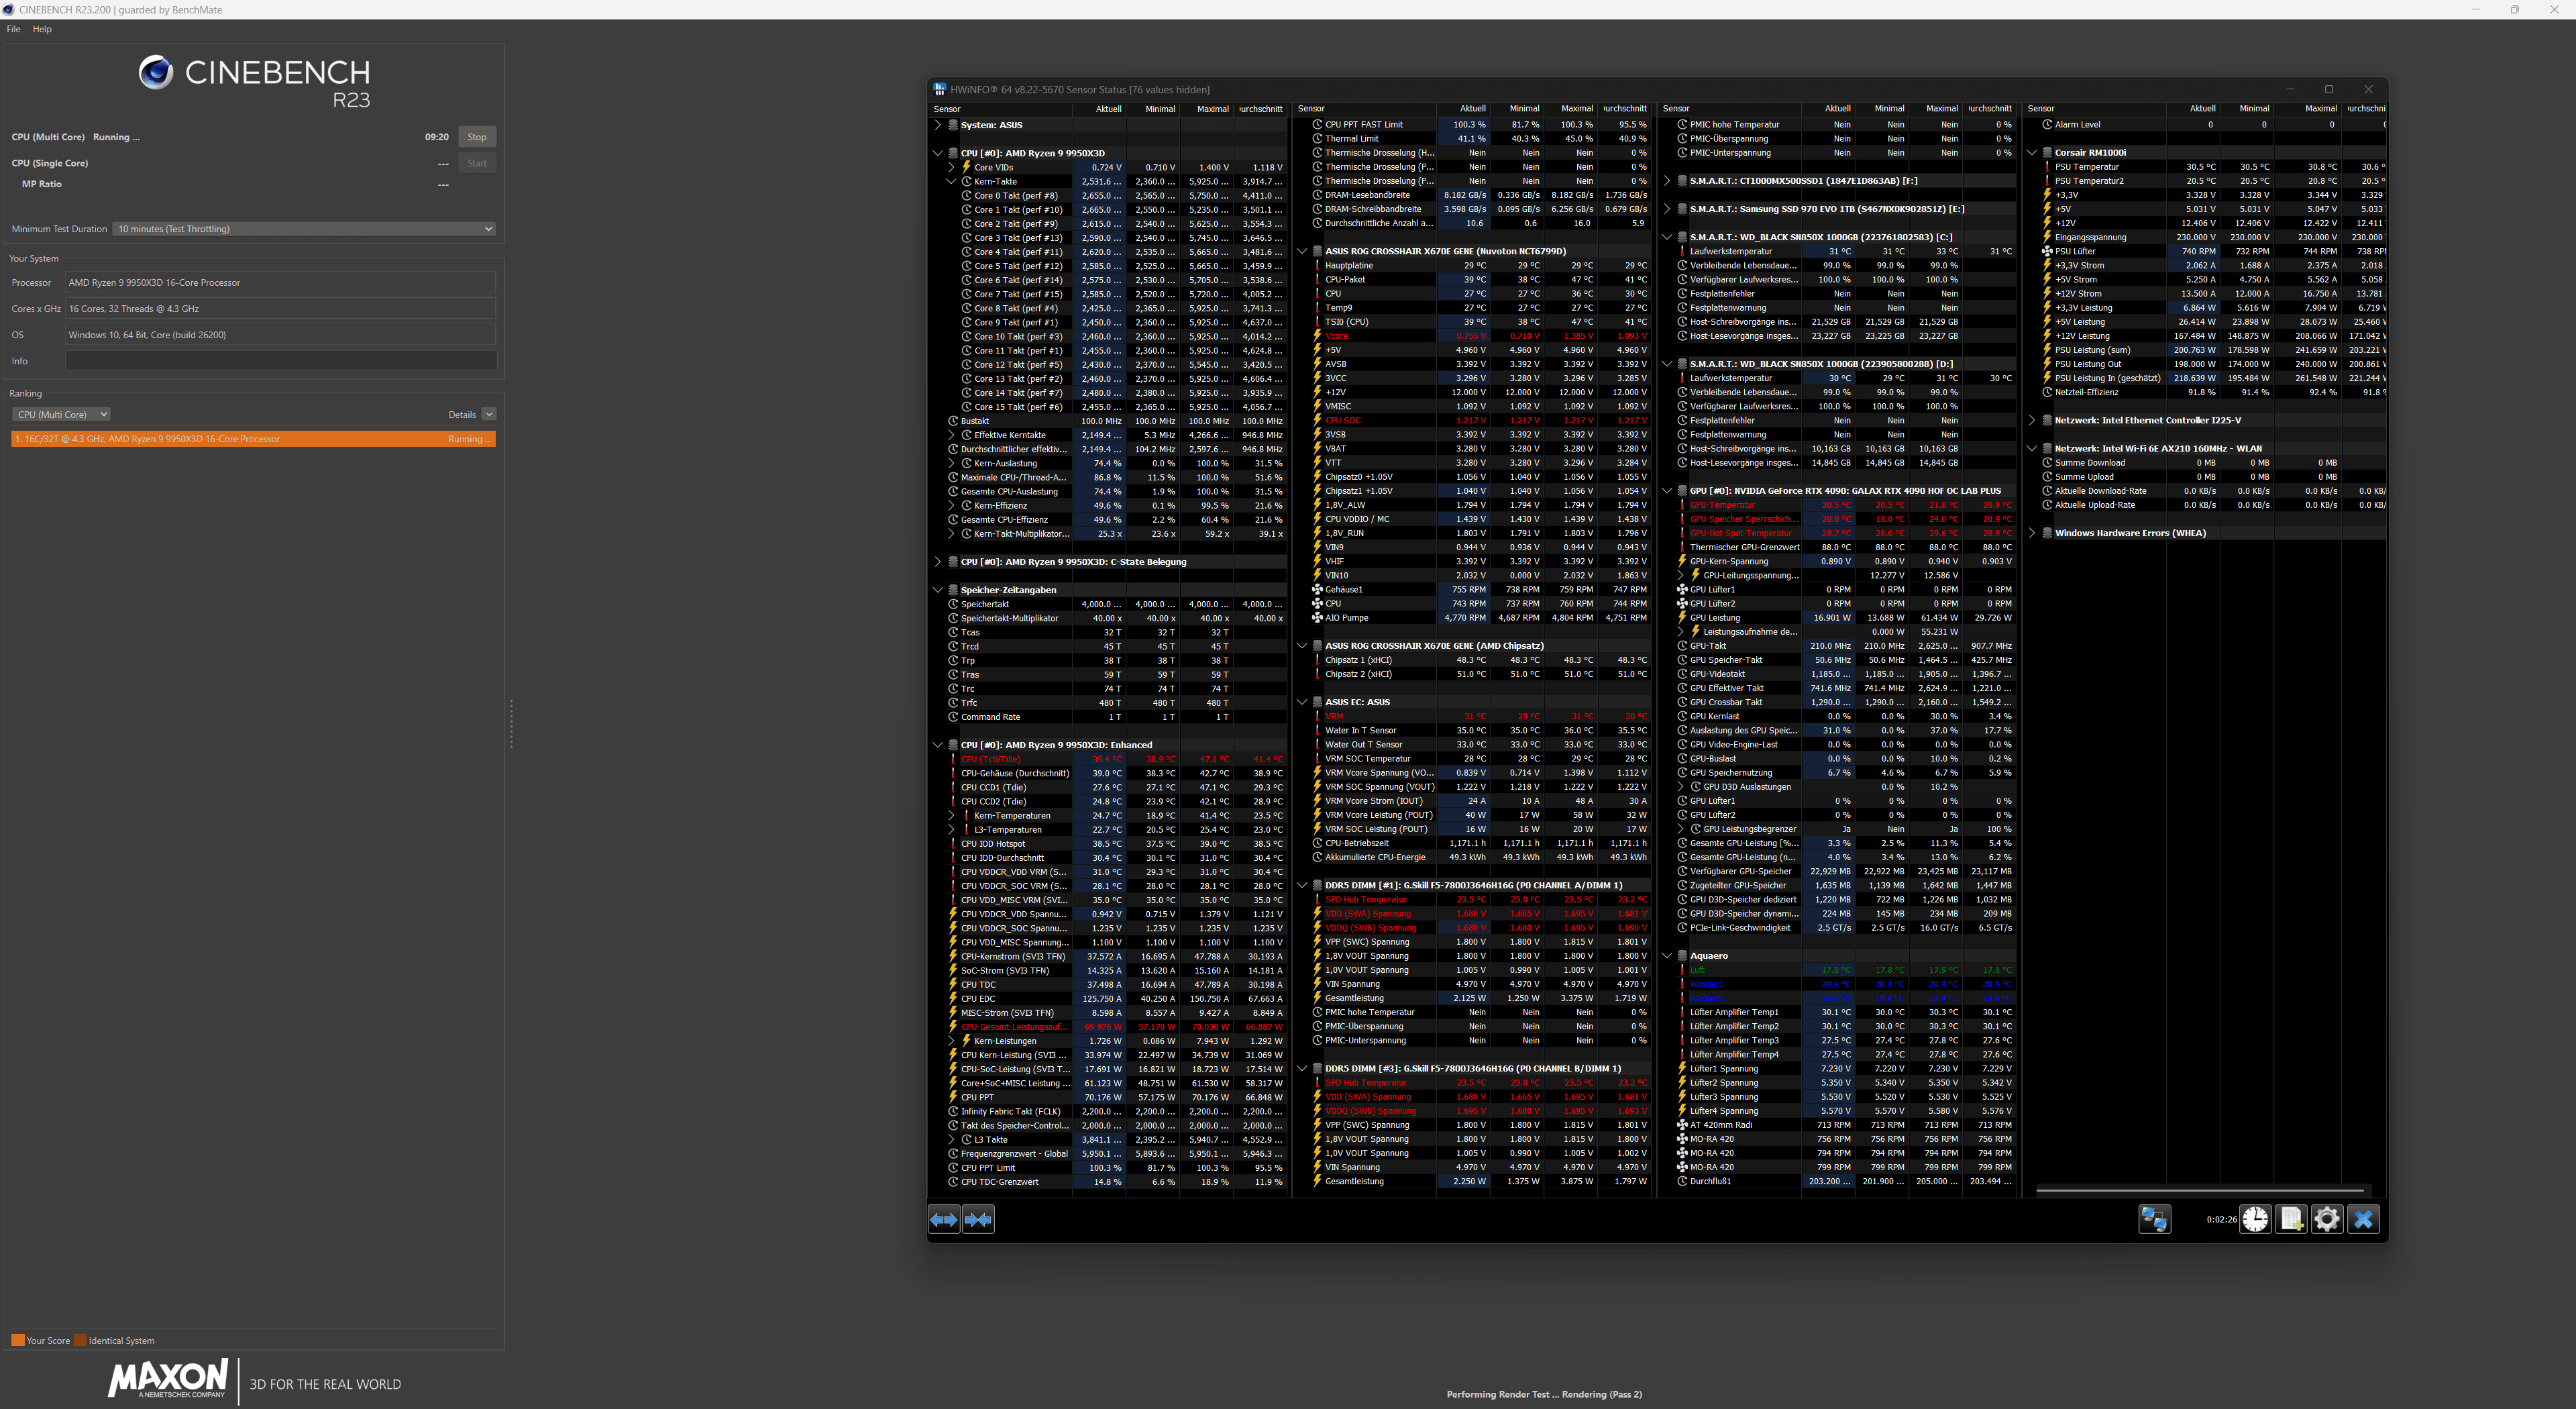Click the right double-arrow icon in HWiNFO

coord(978,1219)
